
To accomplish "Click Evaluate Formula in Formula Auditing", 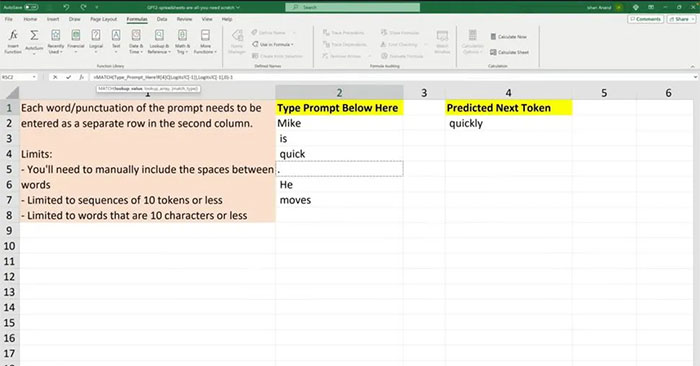I will (402, 56).
